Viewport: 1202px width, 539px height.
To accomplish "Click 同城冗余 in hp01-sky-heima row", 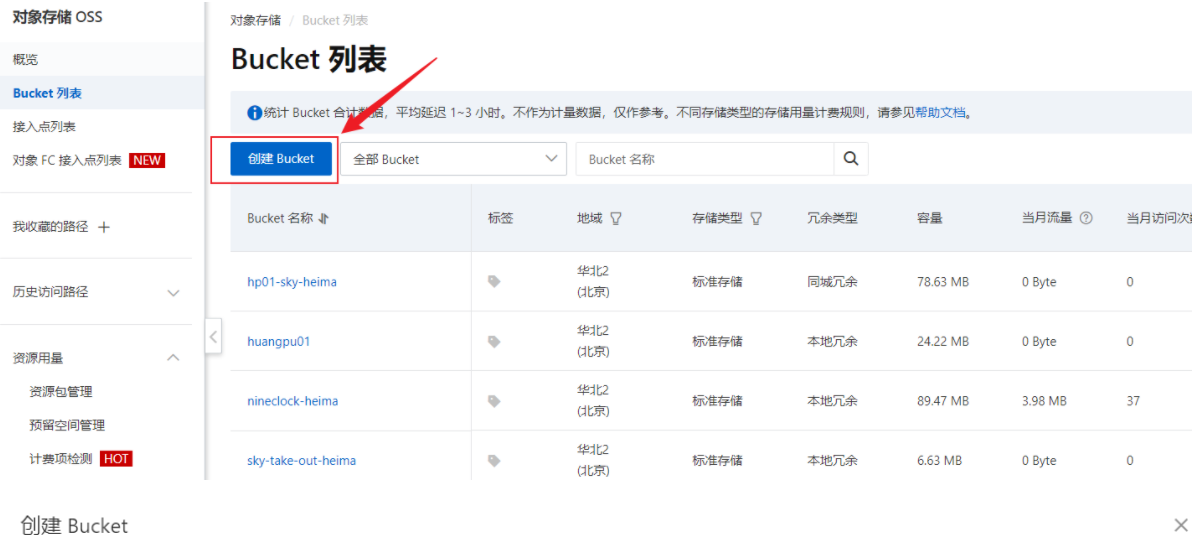I will [x=833, y=282].
